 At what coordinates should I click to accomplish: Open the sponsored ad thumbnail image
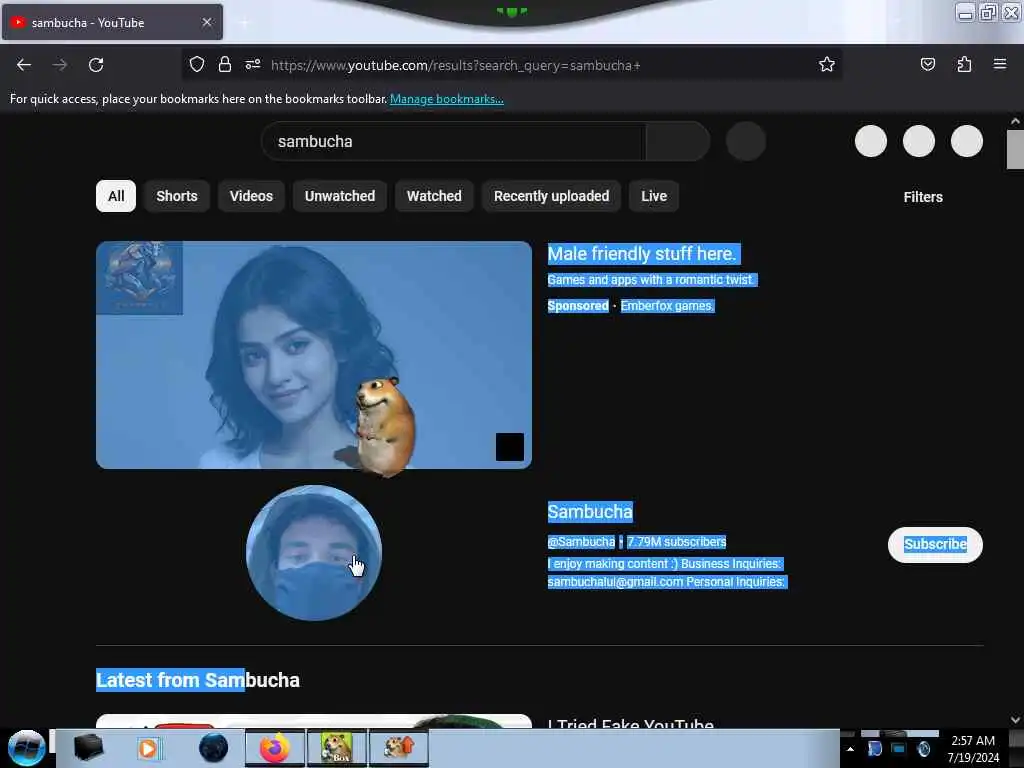tap(313, 355)
